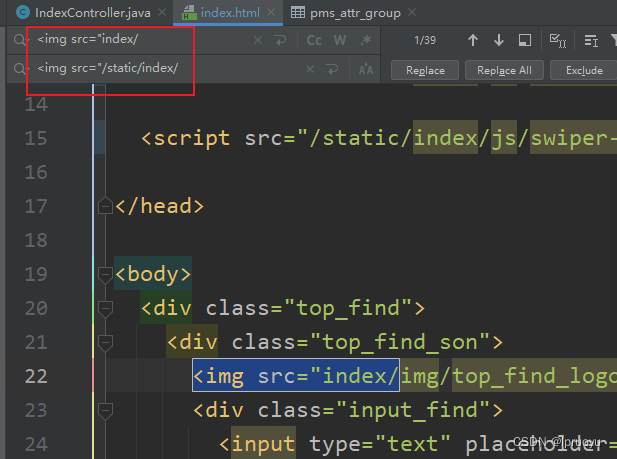Click the <input tag on line 24
Viewport: 617px width, 459px height.
pos(257,444)
